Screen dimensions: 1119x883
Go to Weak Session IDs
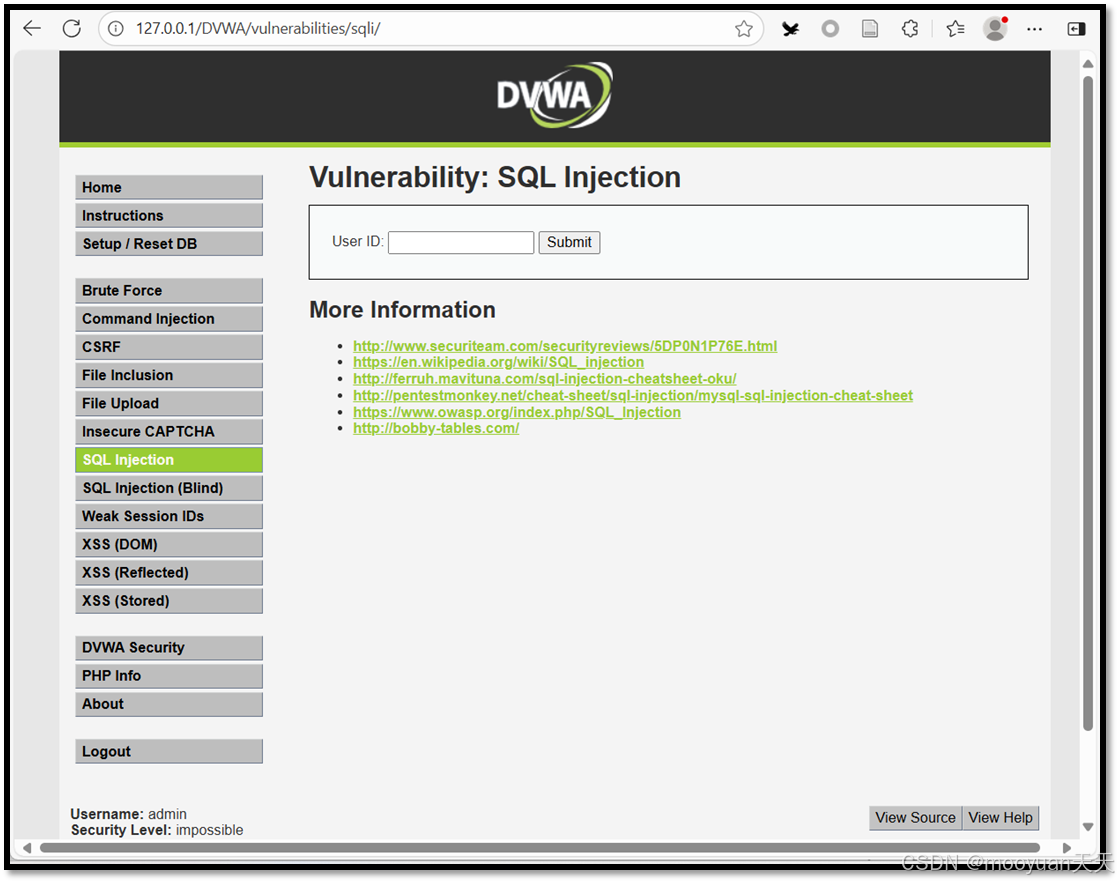click(x=169, y=516)
